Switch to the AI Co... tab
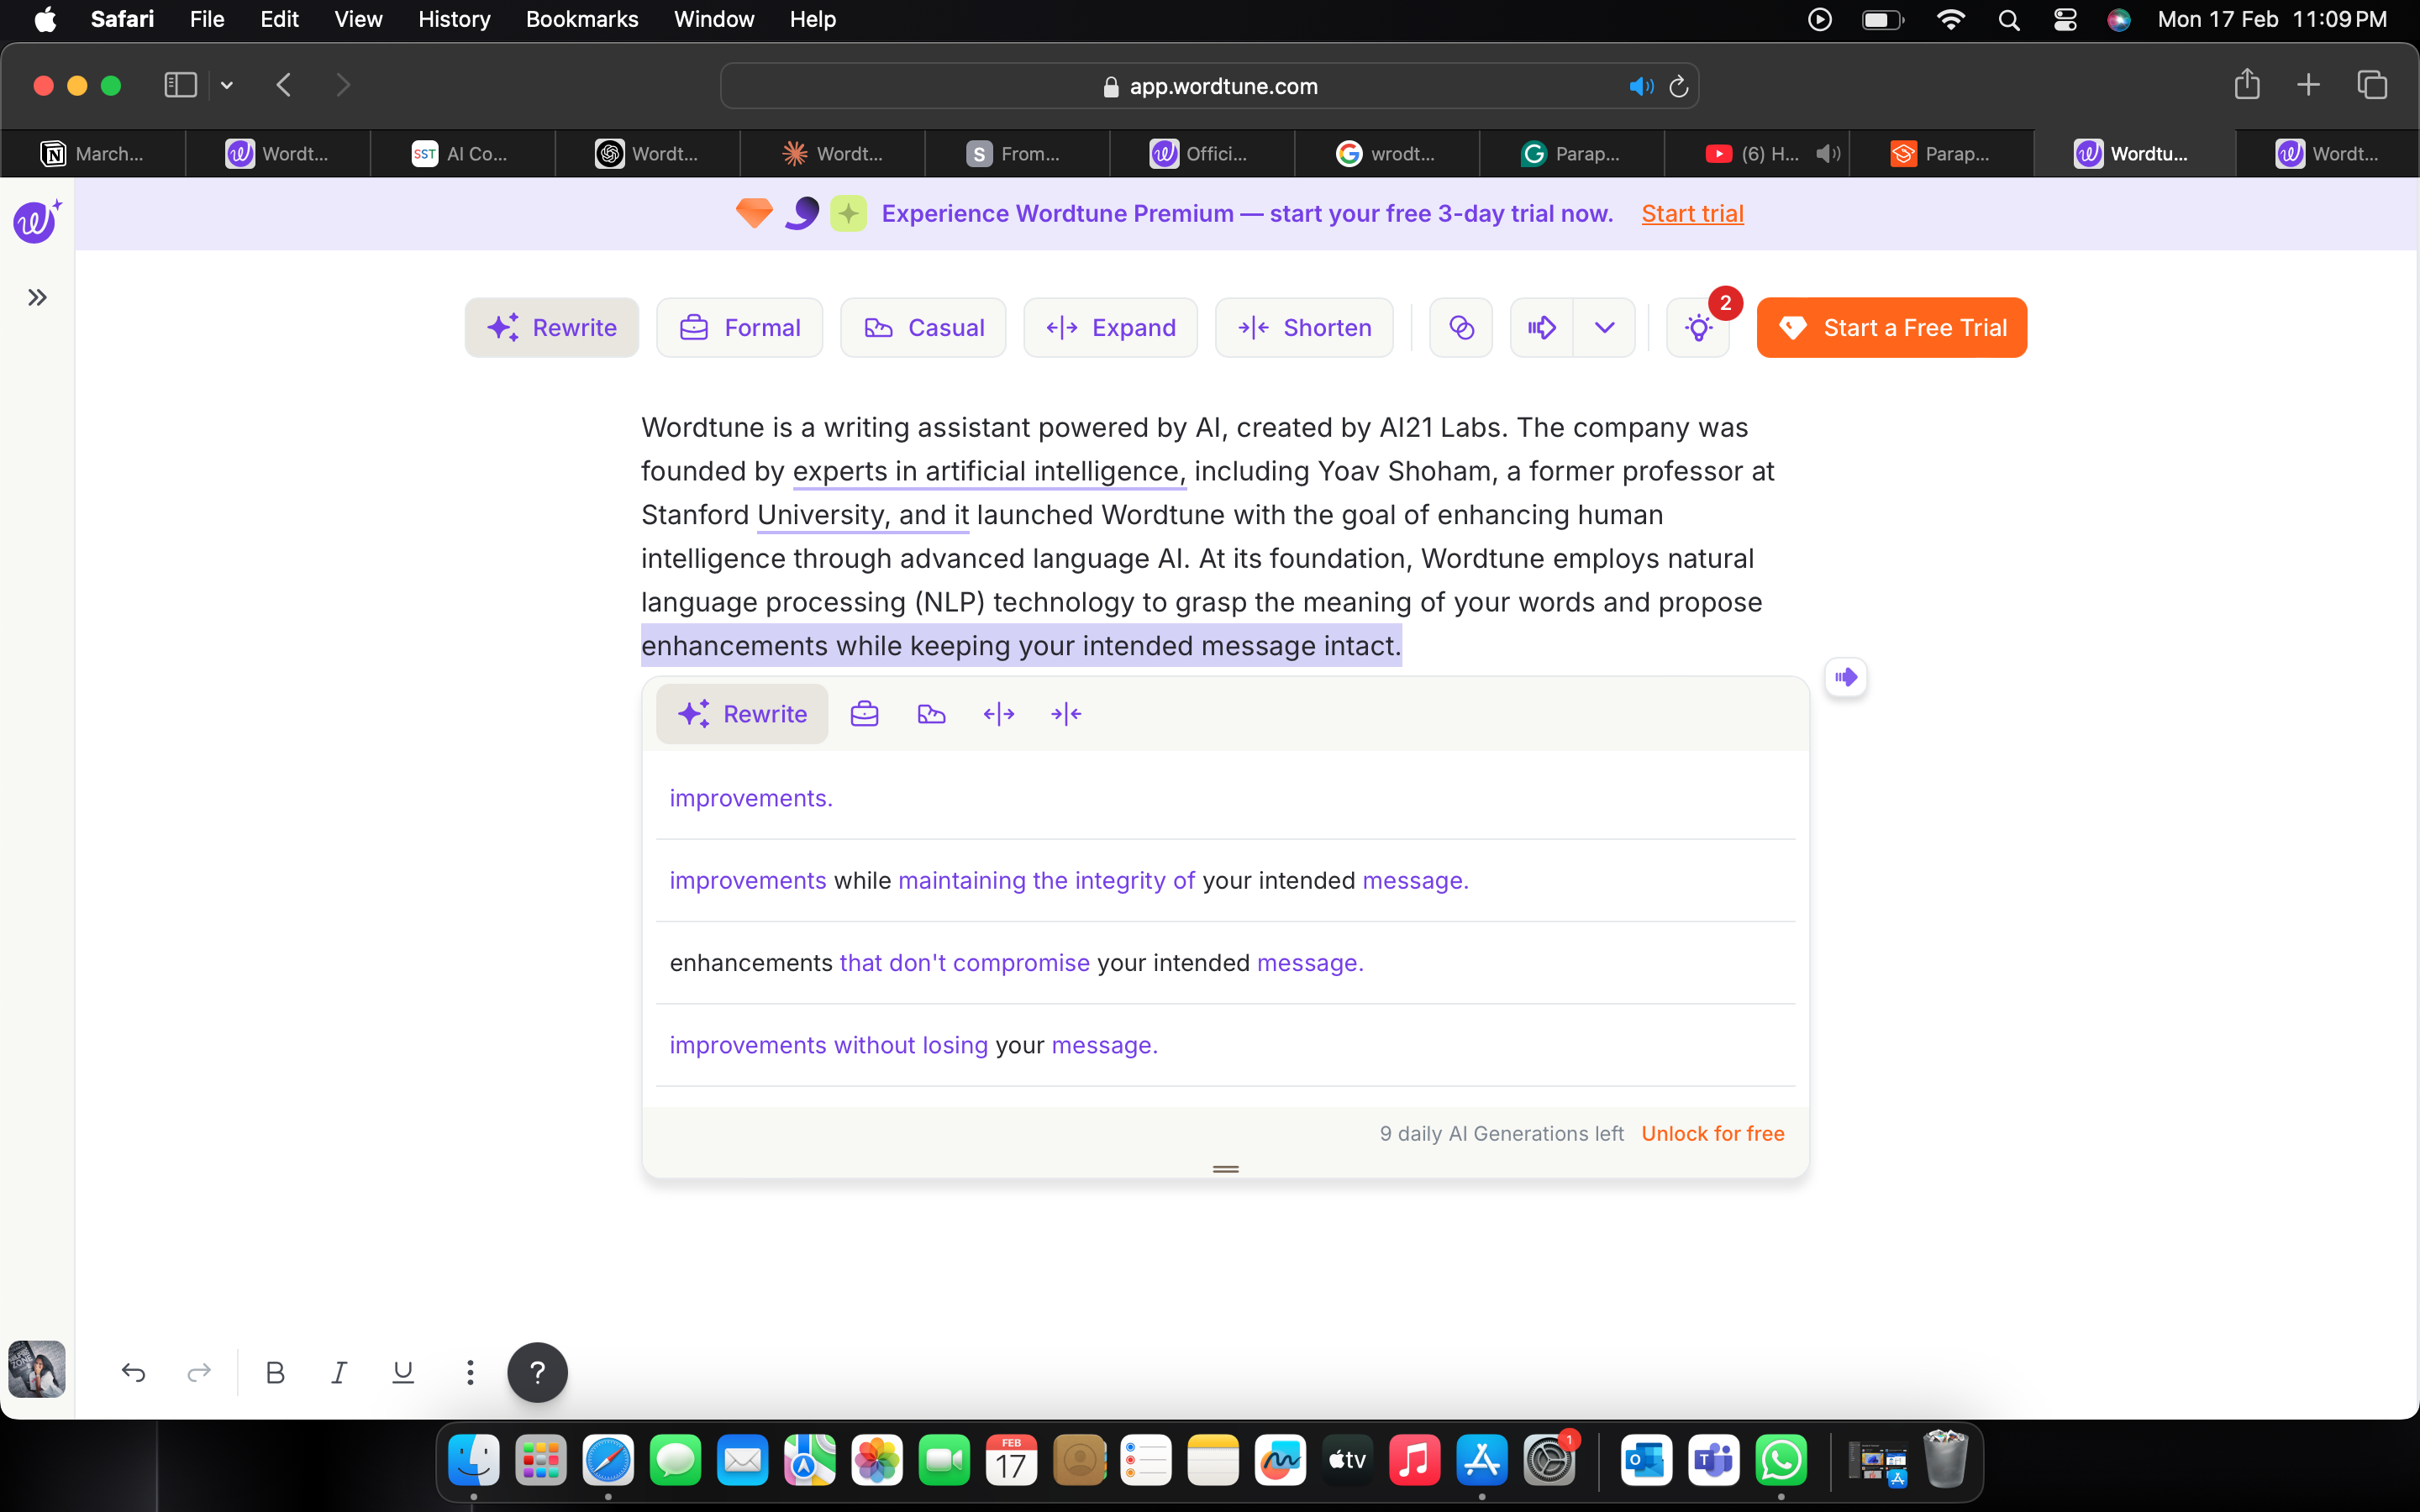Screen dimensions: 2420x1512 point(462,153)
